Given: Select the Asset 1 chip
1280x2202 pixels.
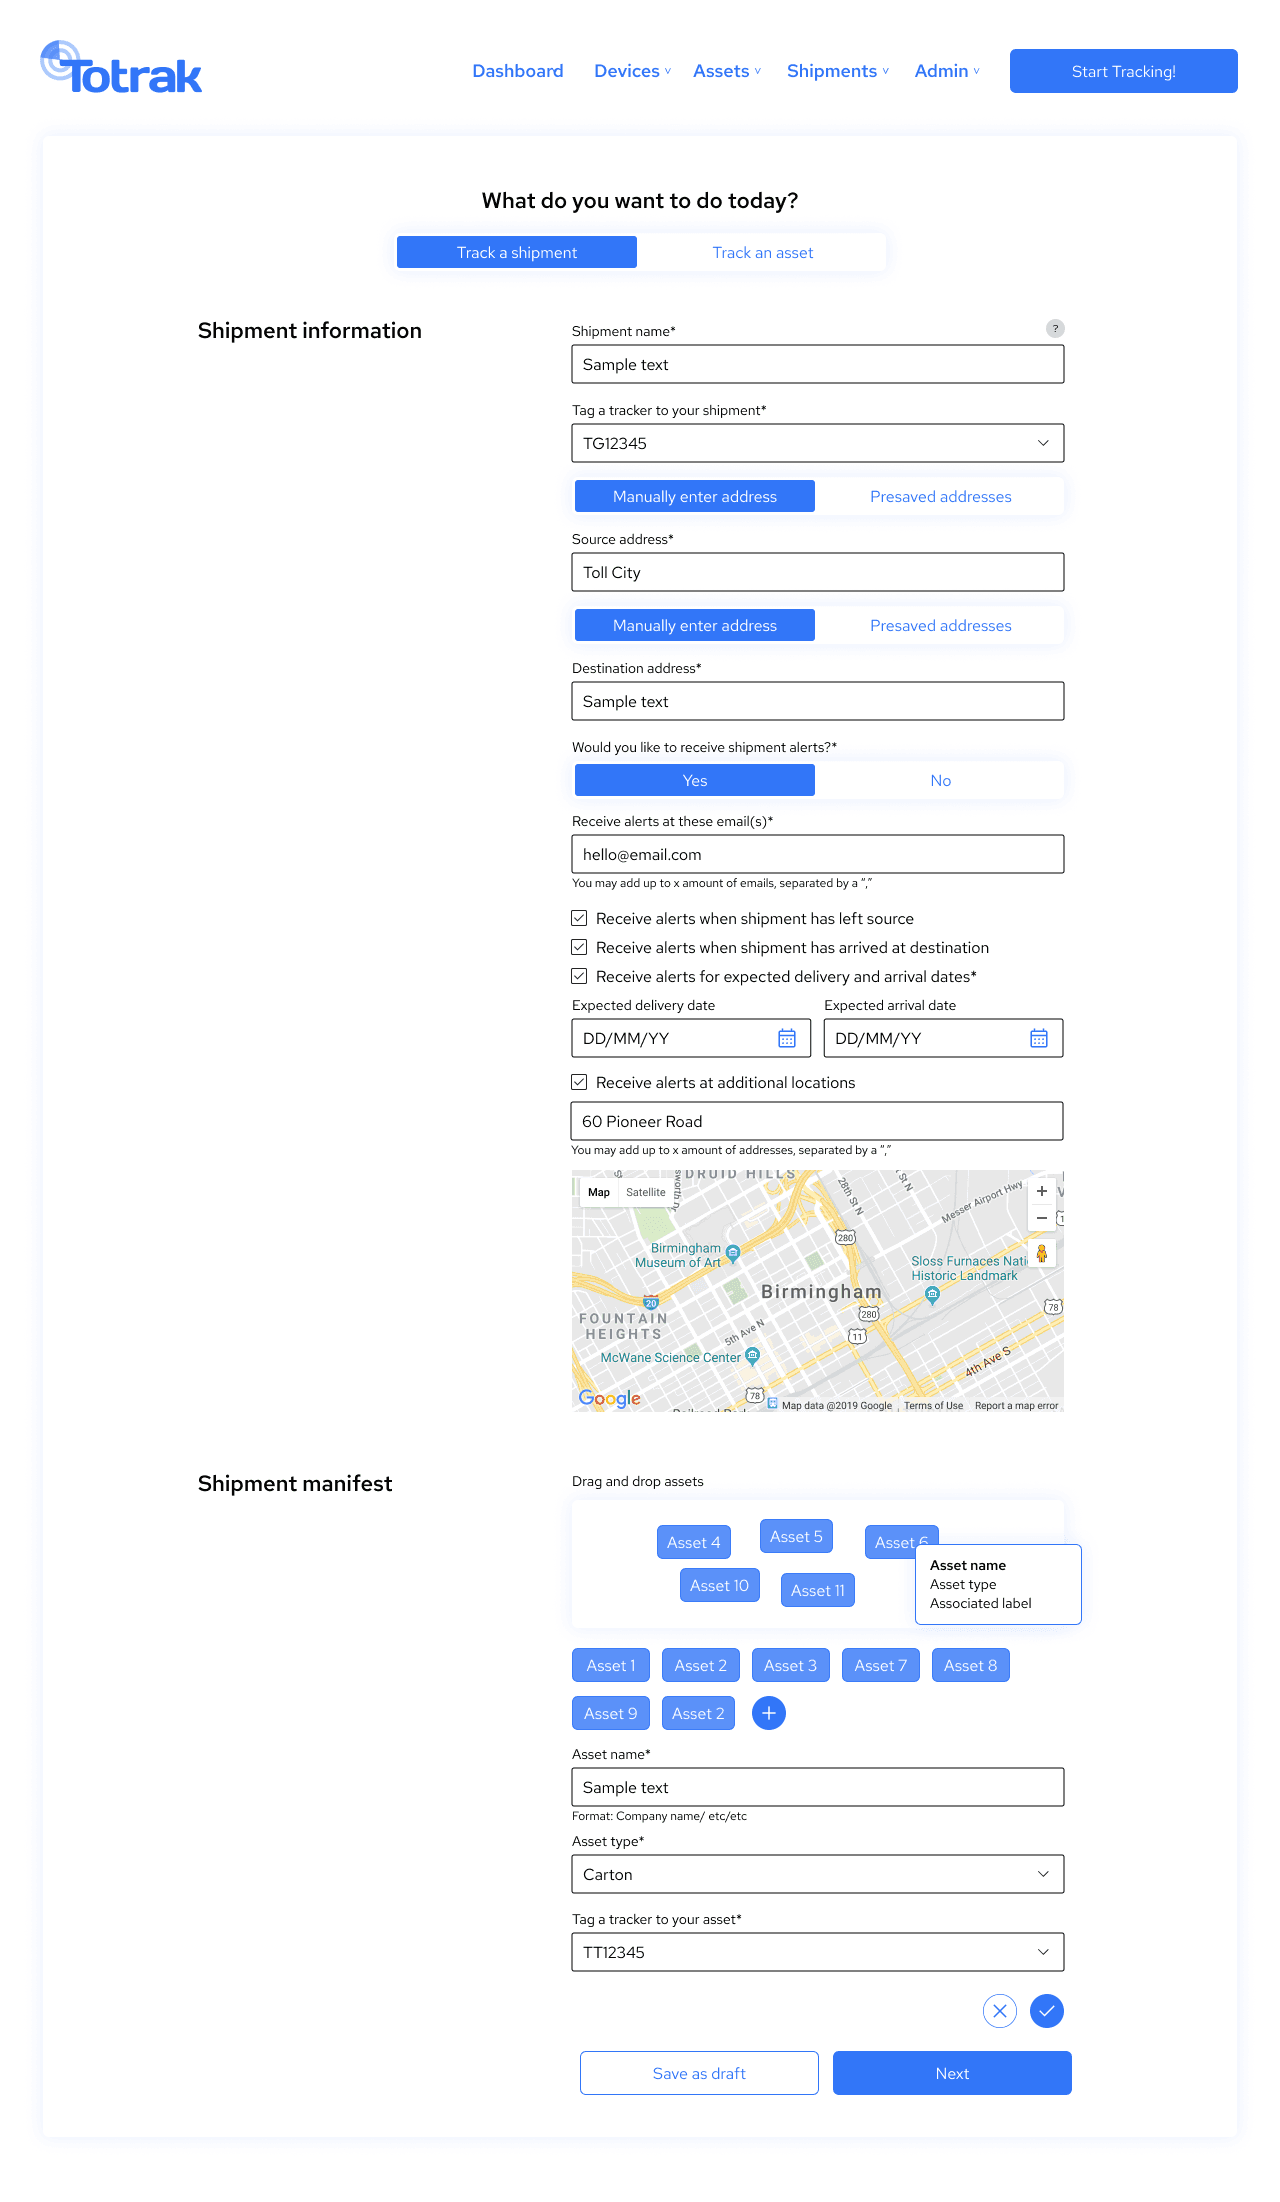Looking at the screenshot, I should tap(611, 1665).
